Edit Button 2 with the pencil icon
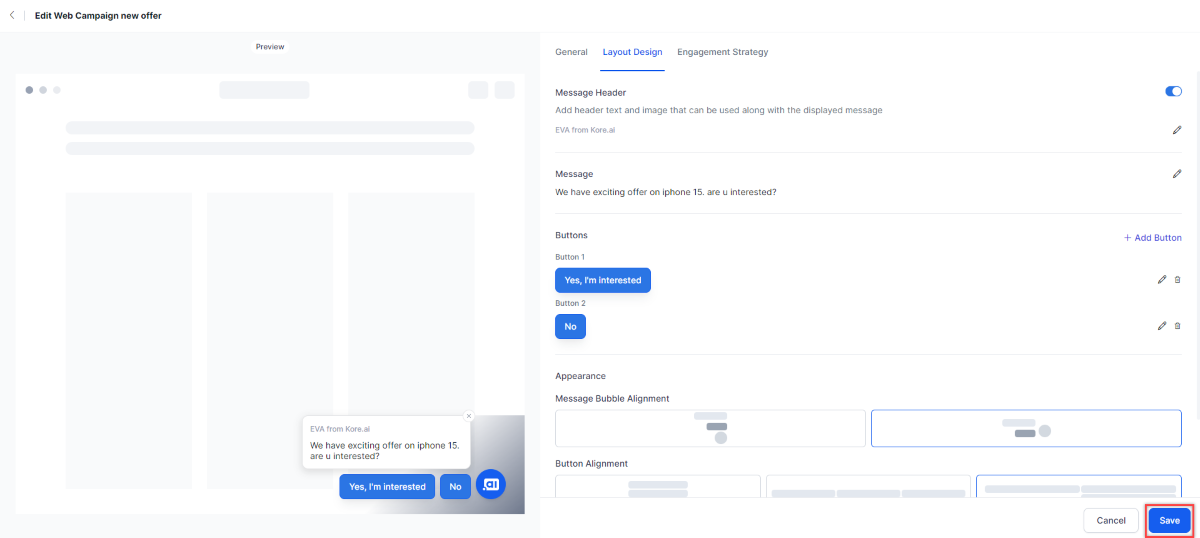This screenshot has height=538, width=1200. (1161, 326)
